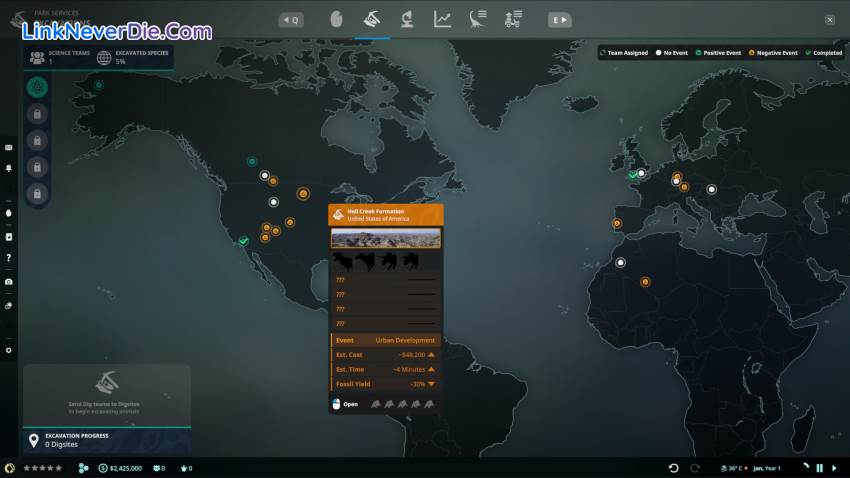850x478 pixels.
Task: Open the Expeditions dig tab
Action: pyautogui.click(x=371, y=19)
